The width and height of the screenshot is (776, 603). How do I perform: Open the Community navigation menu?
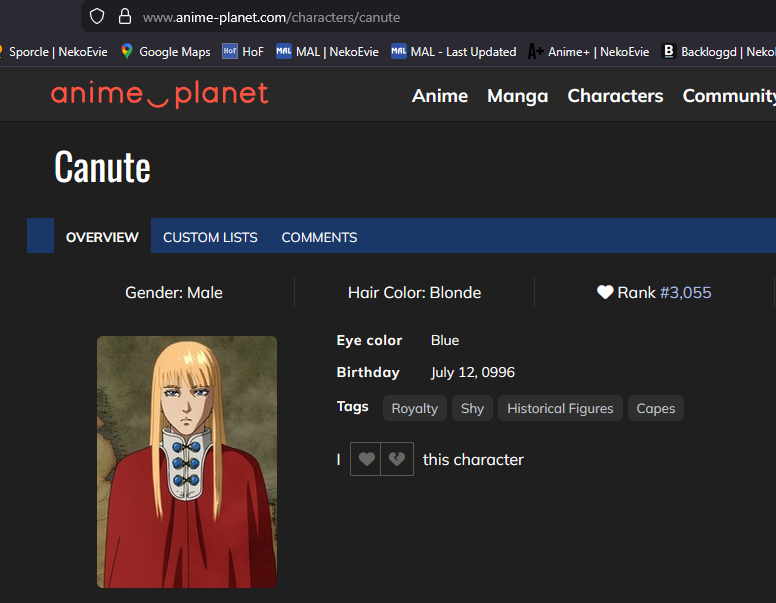[x=729, y=96]
